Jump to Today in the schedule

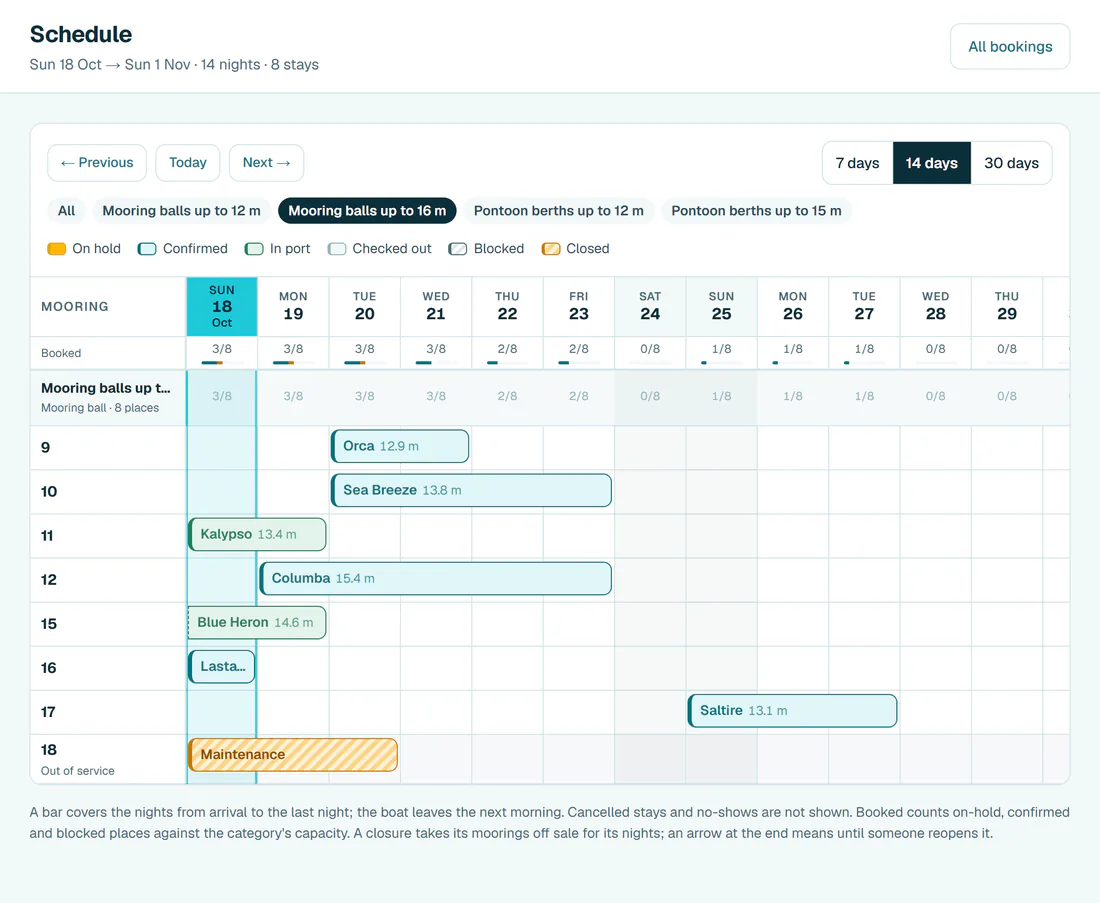pyautogui.click(x=187, y=163)
